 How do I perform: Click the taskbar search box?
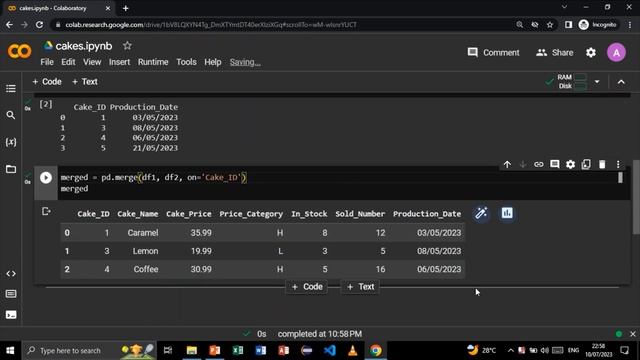pyautogui.click(x=89, y=350)
